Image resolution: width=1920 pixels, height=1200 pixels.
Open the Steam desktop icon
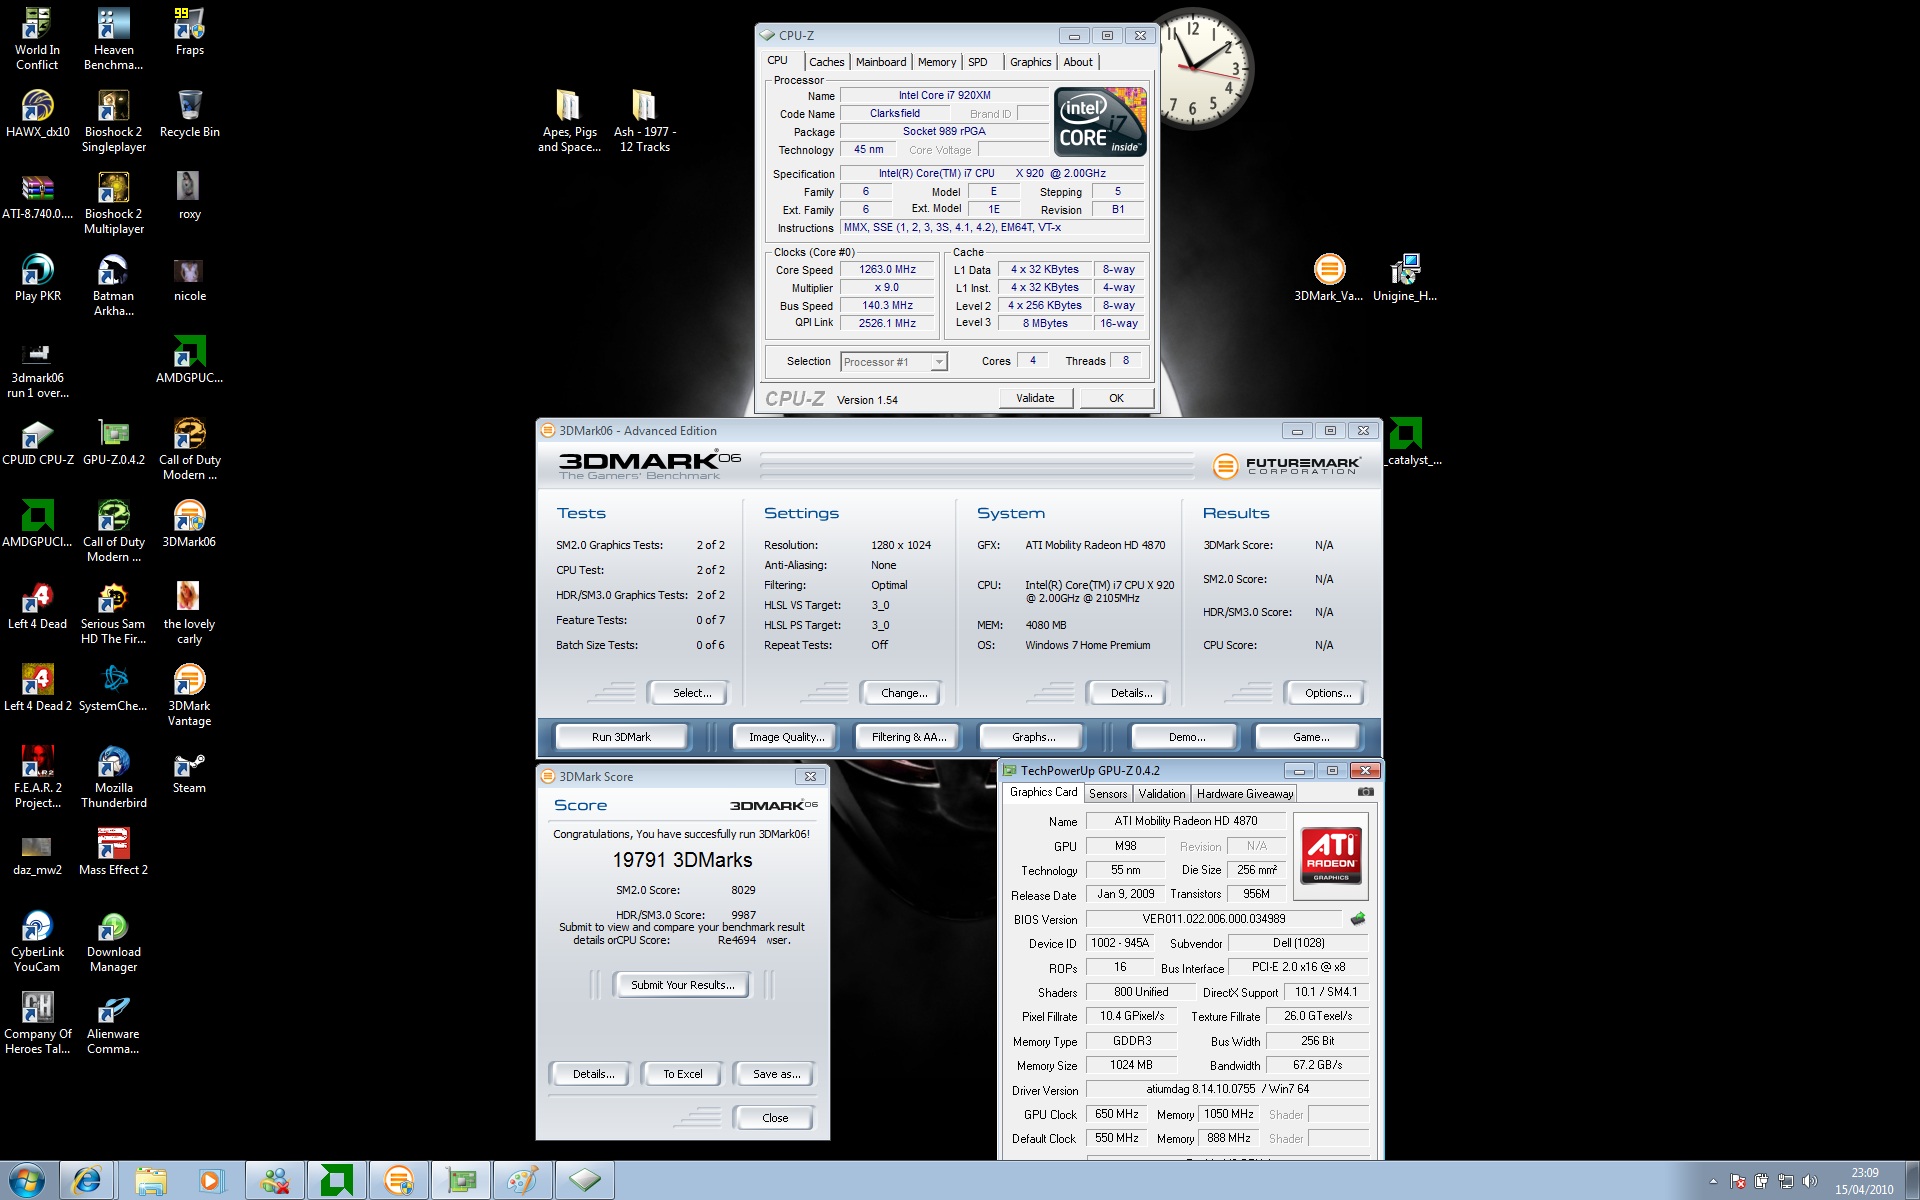[x=189, y=765]
